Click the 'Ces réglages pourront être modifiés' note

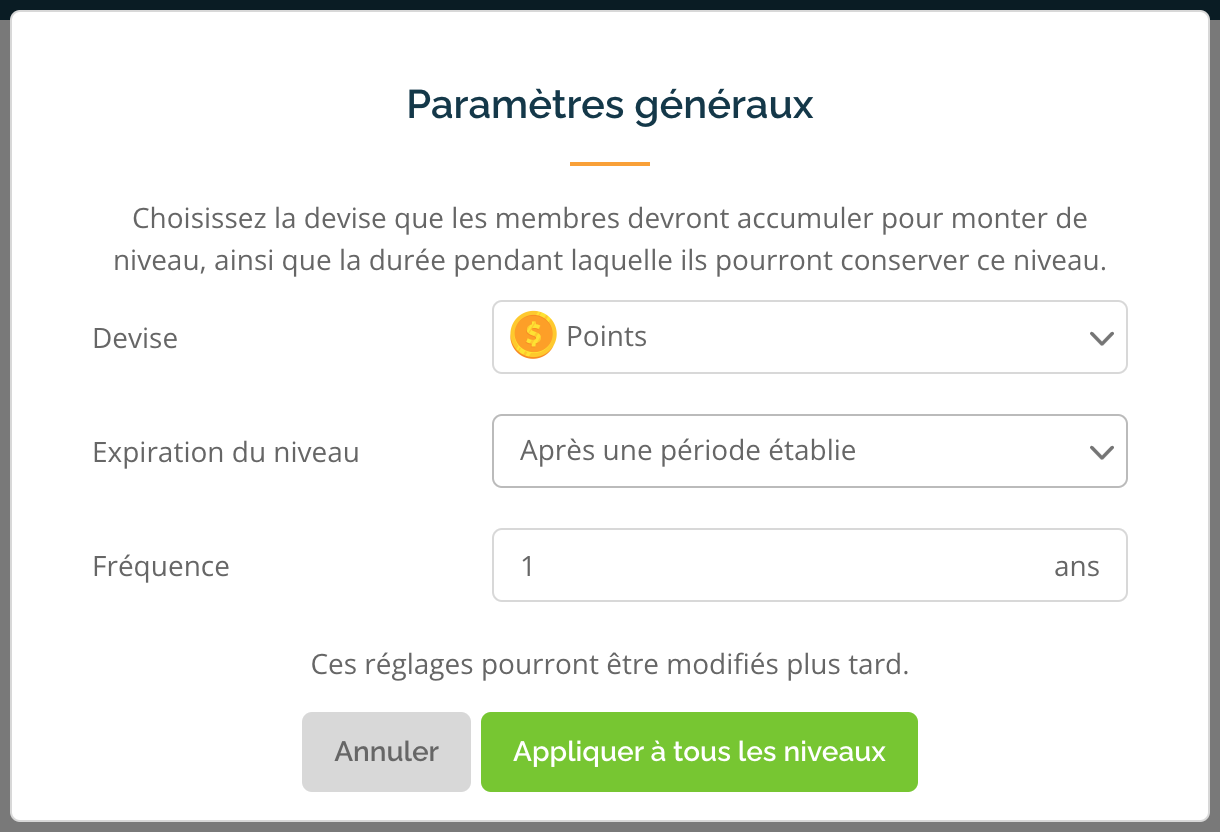pyautogui.click(x=610, y=665)
